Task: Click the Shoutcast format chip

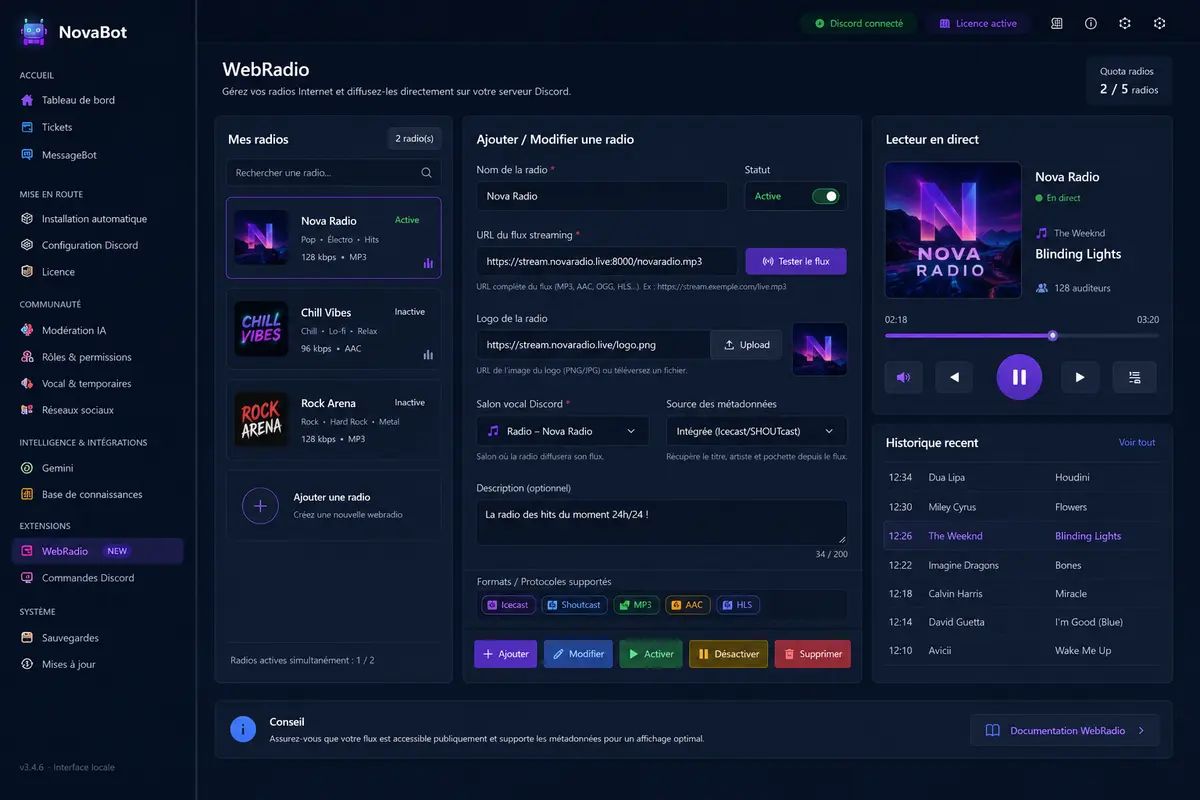Action: coord(574,605)
